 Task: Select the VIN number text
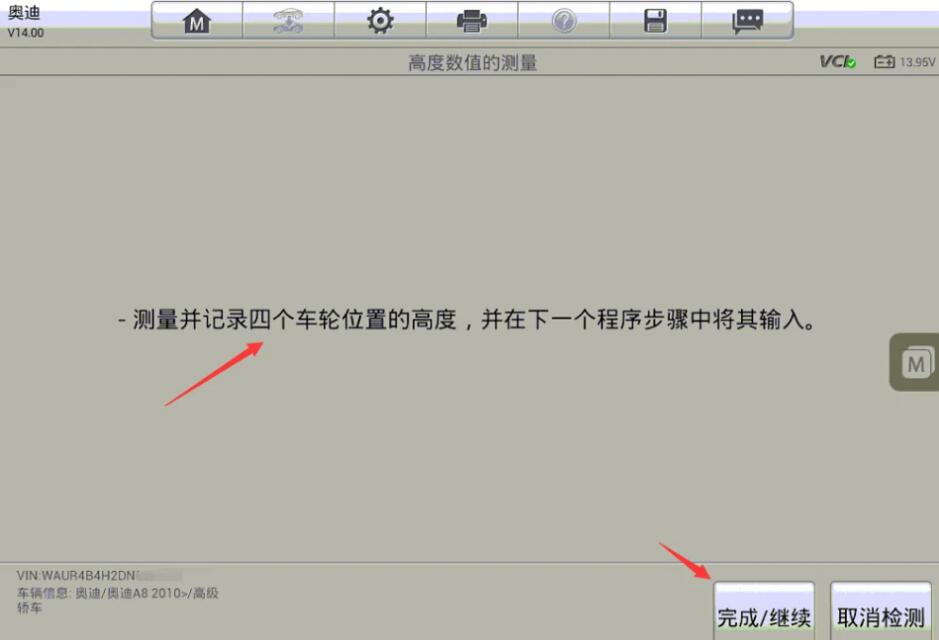99,575
